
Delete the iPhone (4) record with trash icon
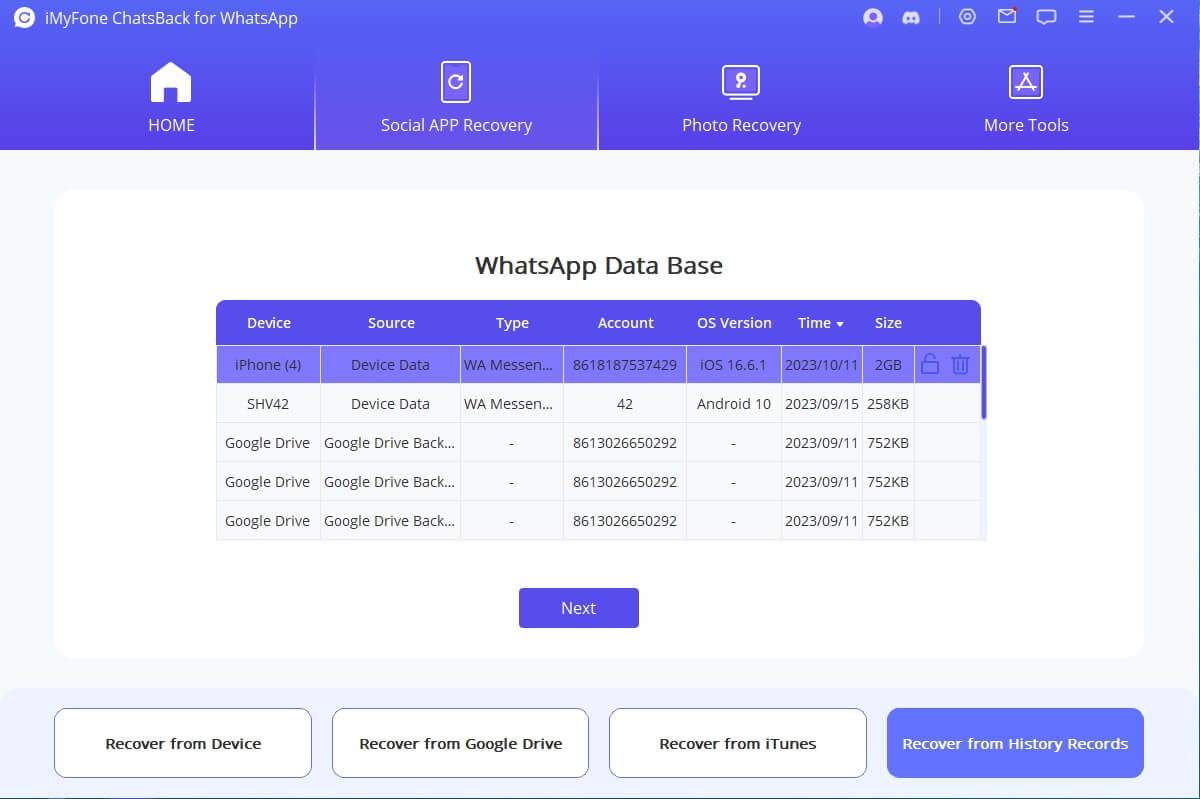[x=960, y=365]
